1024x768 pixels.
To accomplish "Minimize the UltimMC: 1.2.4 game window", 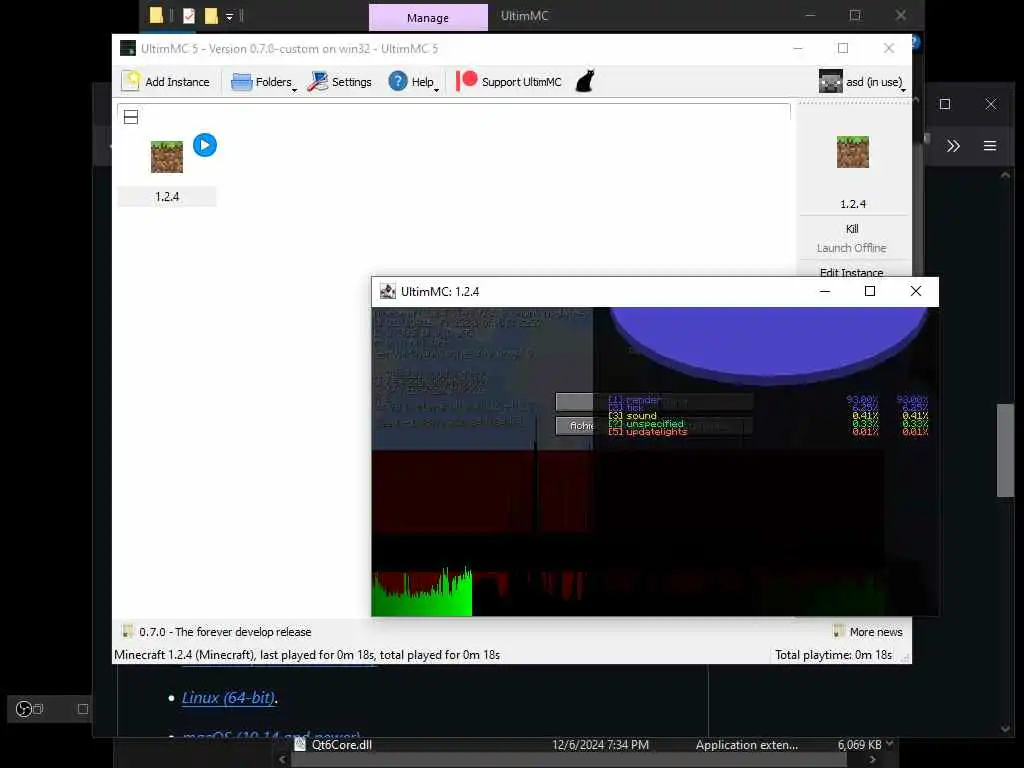I will click(825, 291).
